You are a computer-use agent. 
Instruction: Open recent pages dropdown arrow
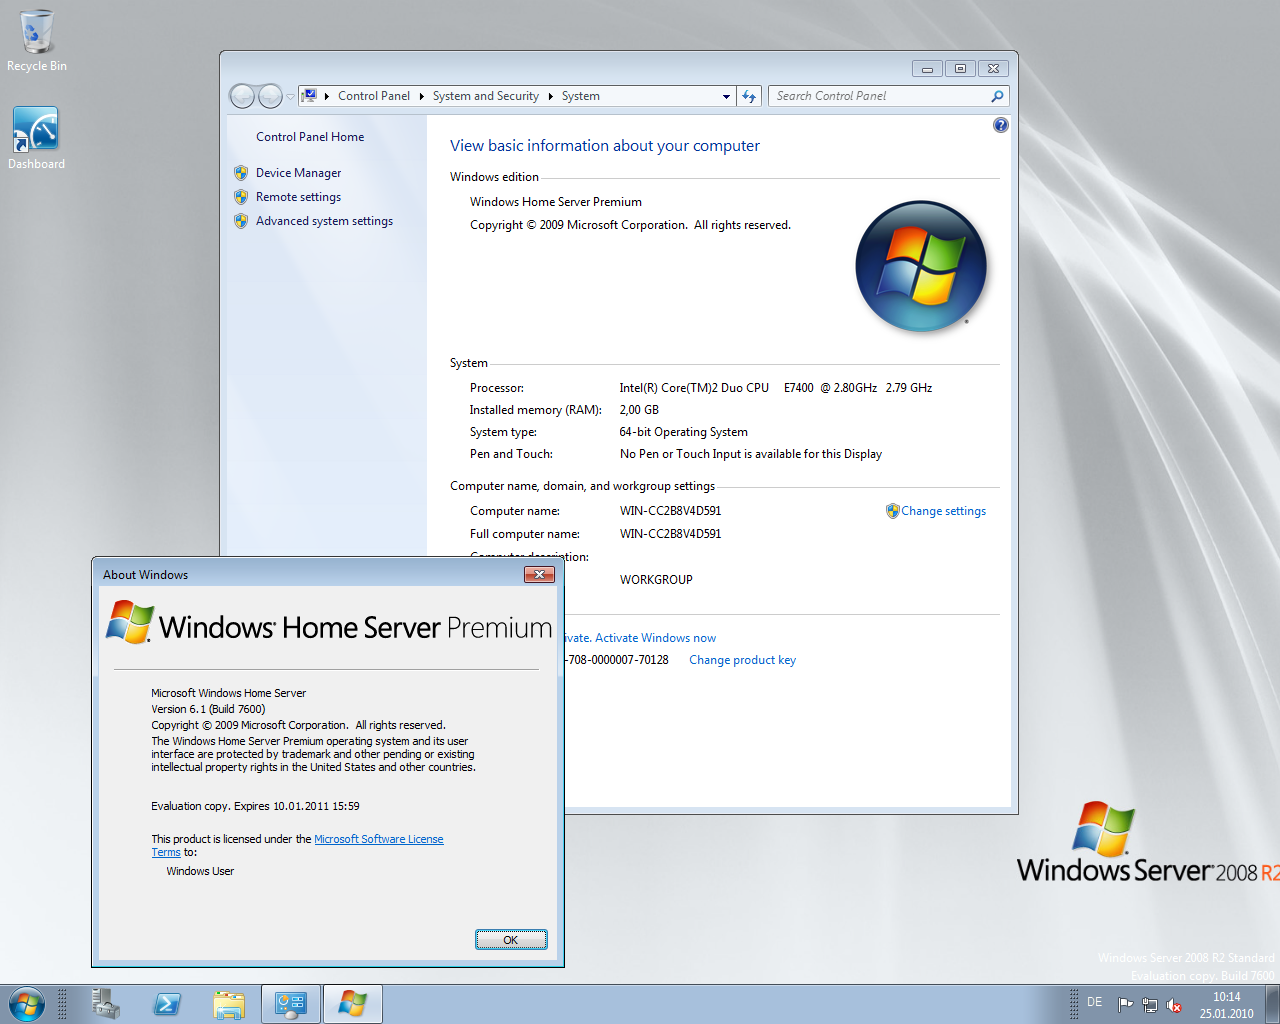point(291,97)
